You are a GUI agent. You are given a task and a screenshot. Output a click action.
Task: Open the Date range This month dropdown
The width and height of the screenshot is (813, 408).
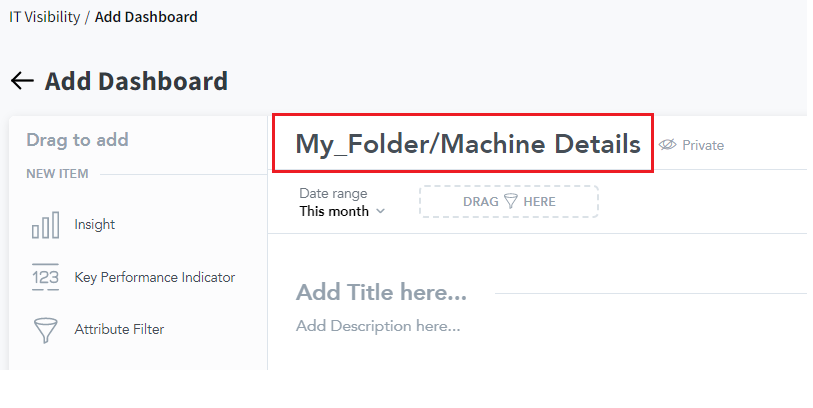341,211
